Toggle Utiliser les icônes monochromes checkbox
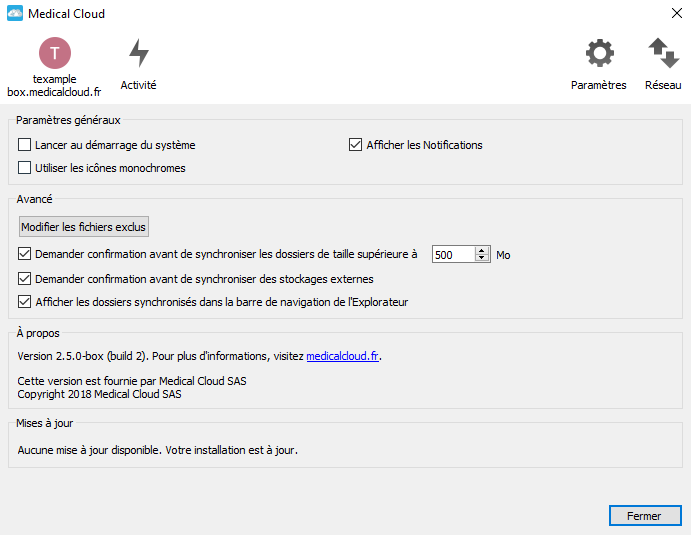Screen dimensions: 691x535 point(25,167)
